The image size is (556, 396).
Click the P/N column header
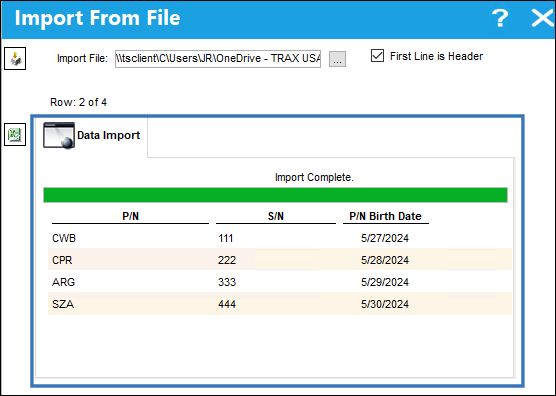(130, 216)
